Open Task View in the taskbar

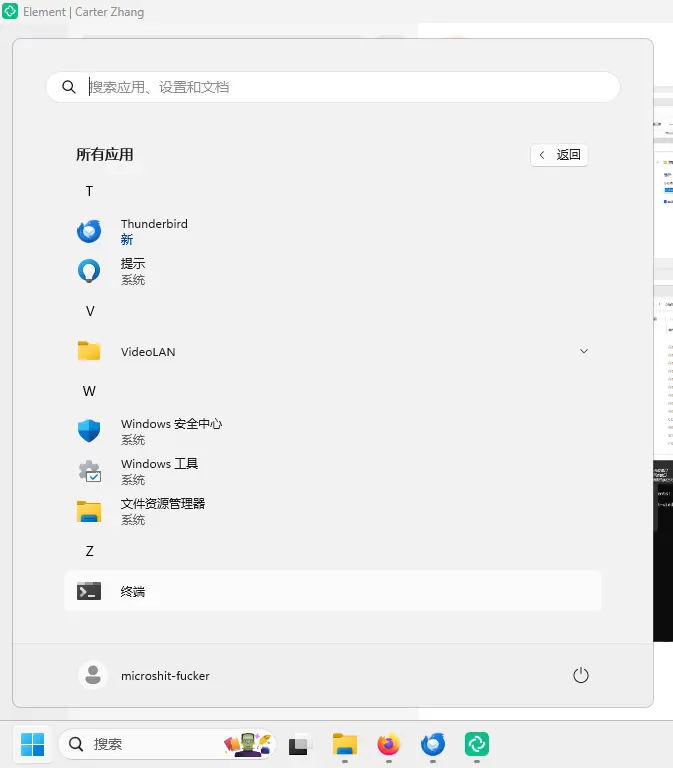300,744
